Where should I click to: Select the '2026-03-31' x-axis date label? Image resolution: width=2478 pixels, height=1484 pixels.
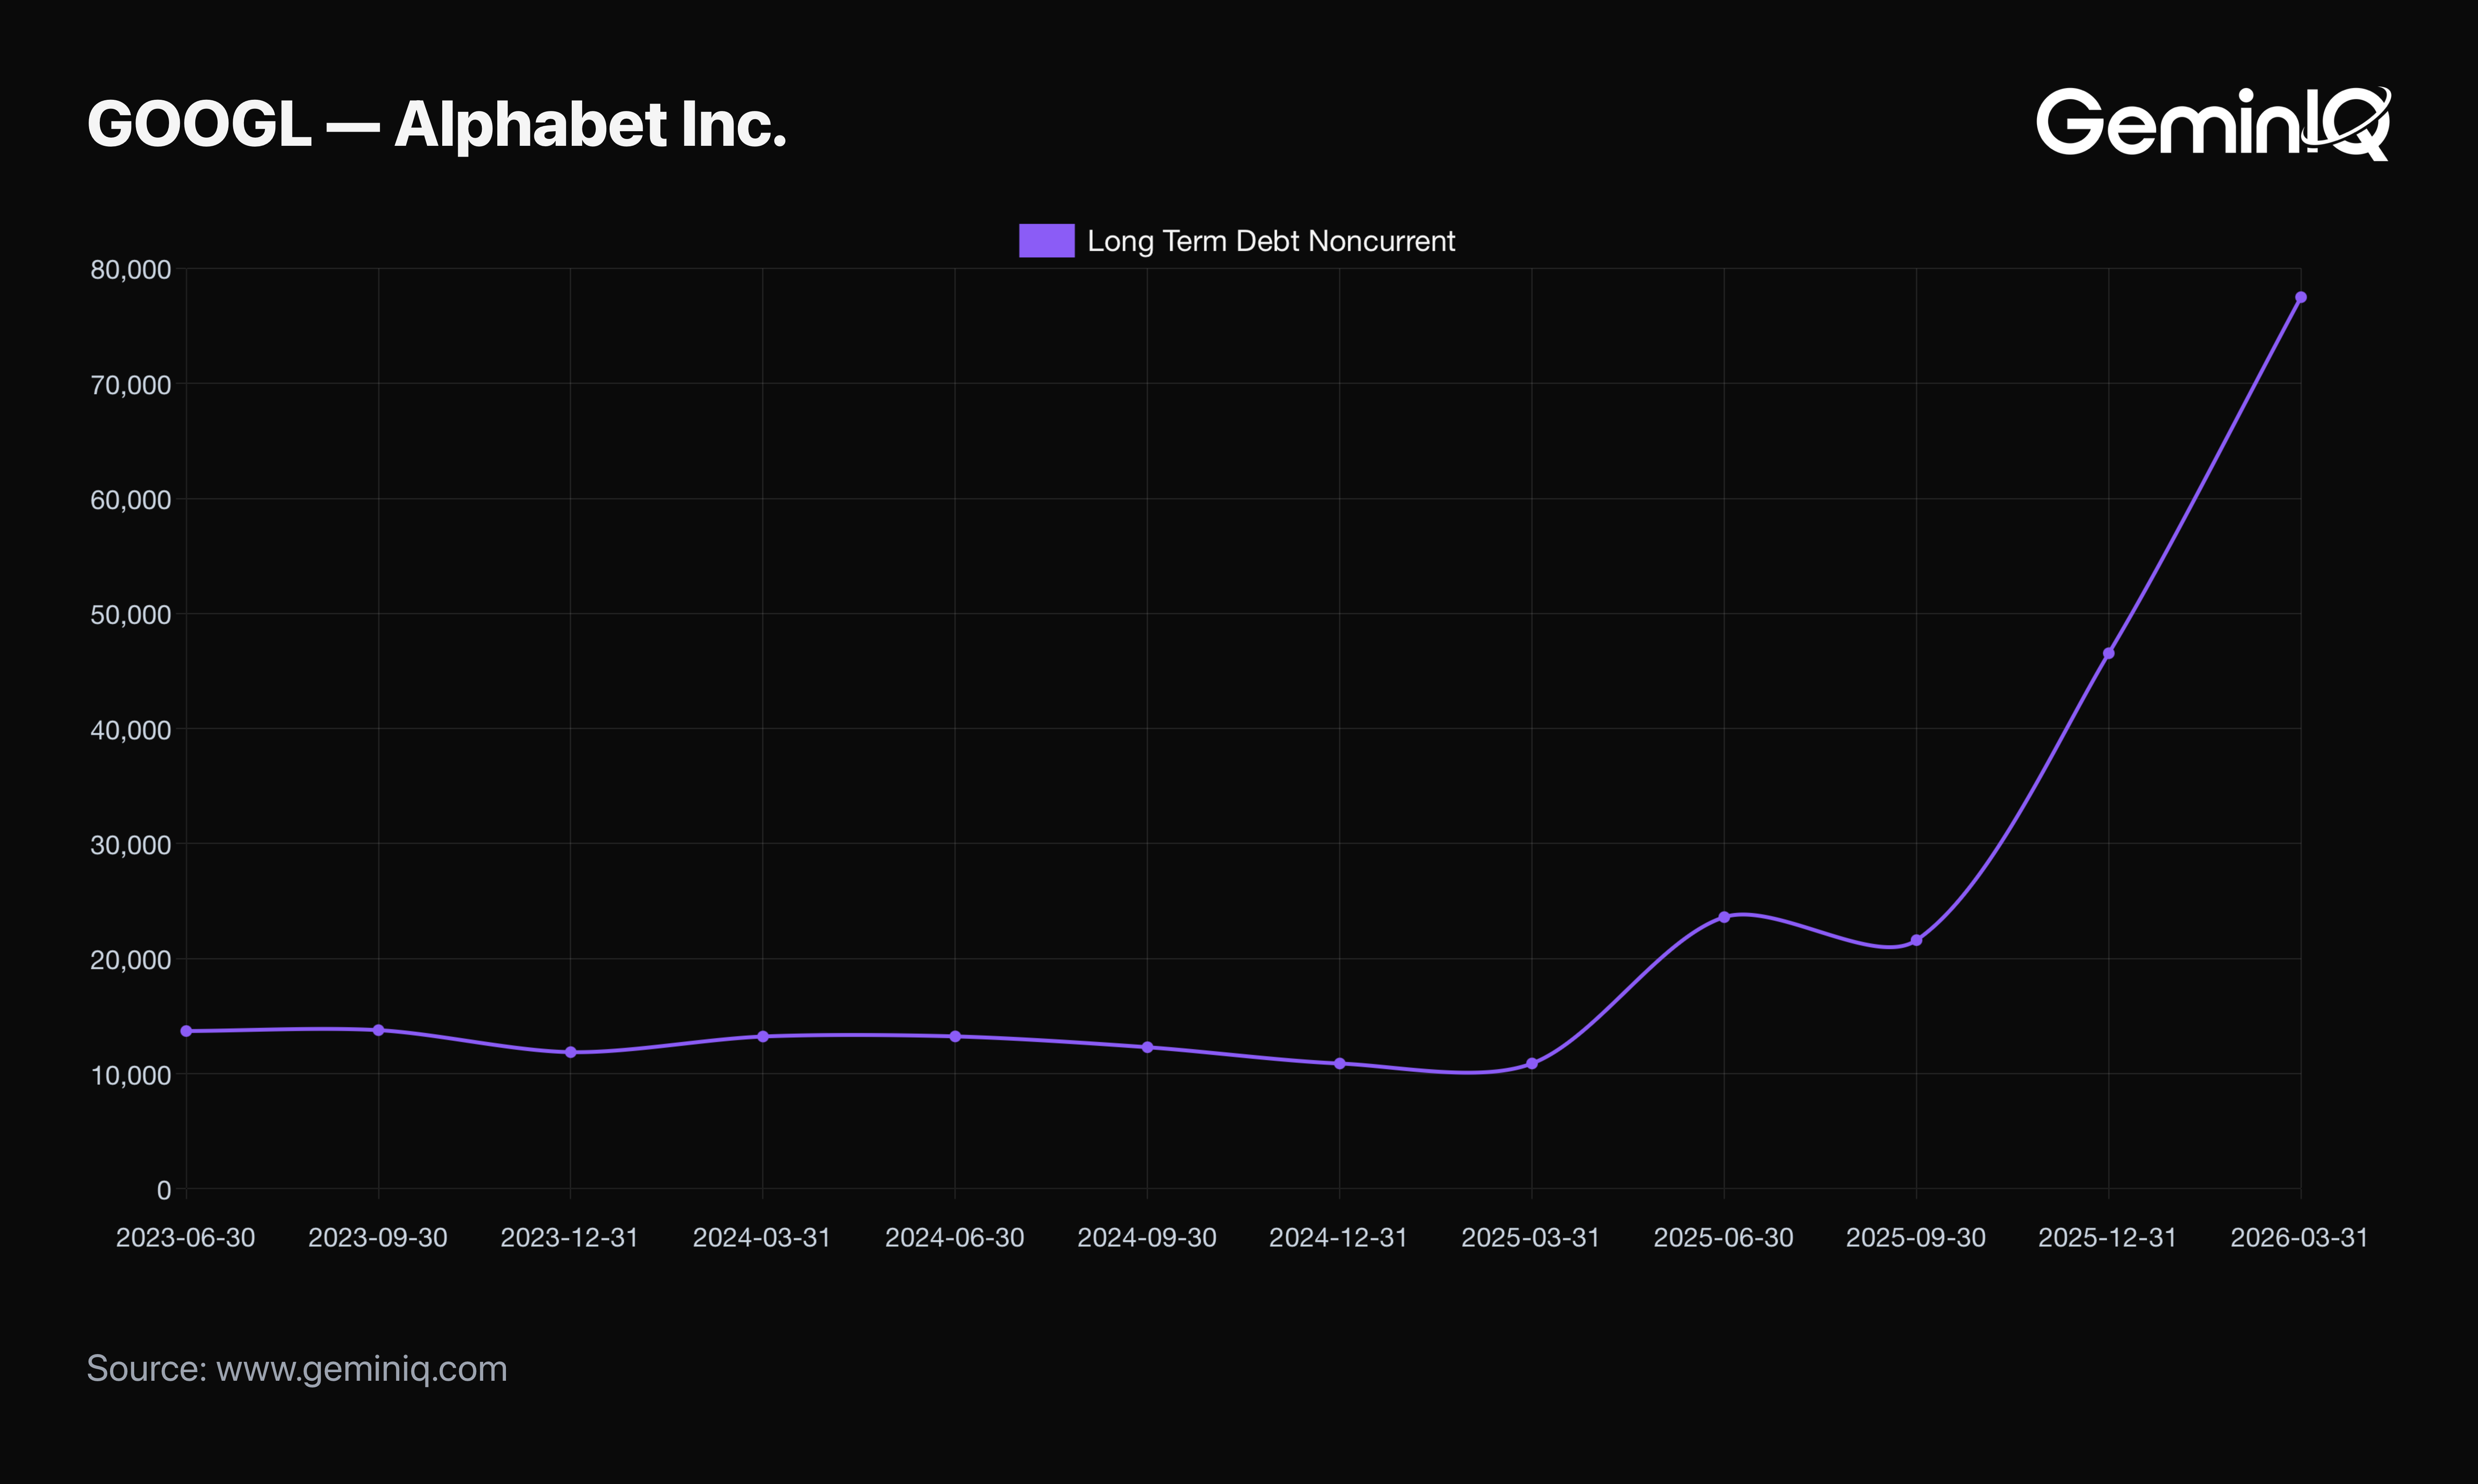2300,1238
